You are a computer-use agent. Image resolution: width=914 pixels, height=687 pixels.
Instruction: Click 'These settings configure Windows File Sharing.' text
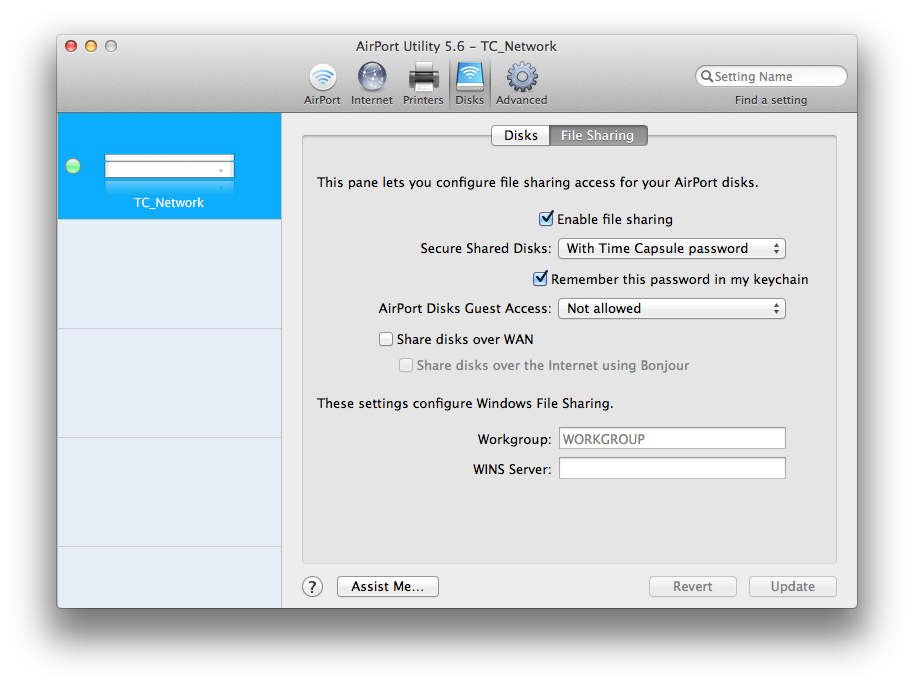465,403
